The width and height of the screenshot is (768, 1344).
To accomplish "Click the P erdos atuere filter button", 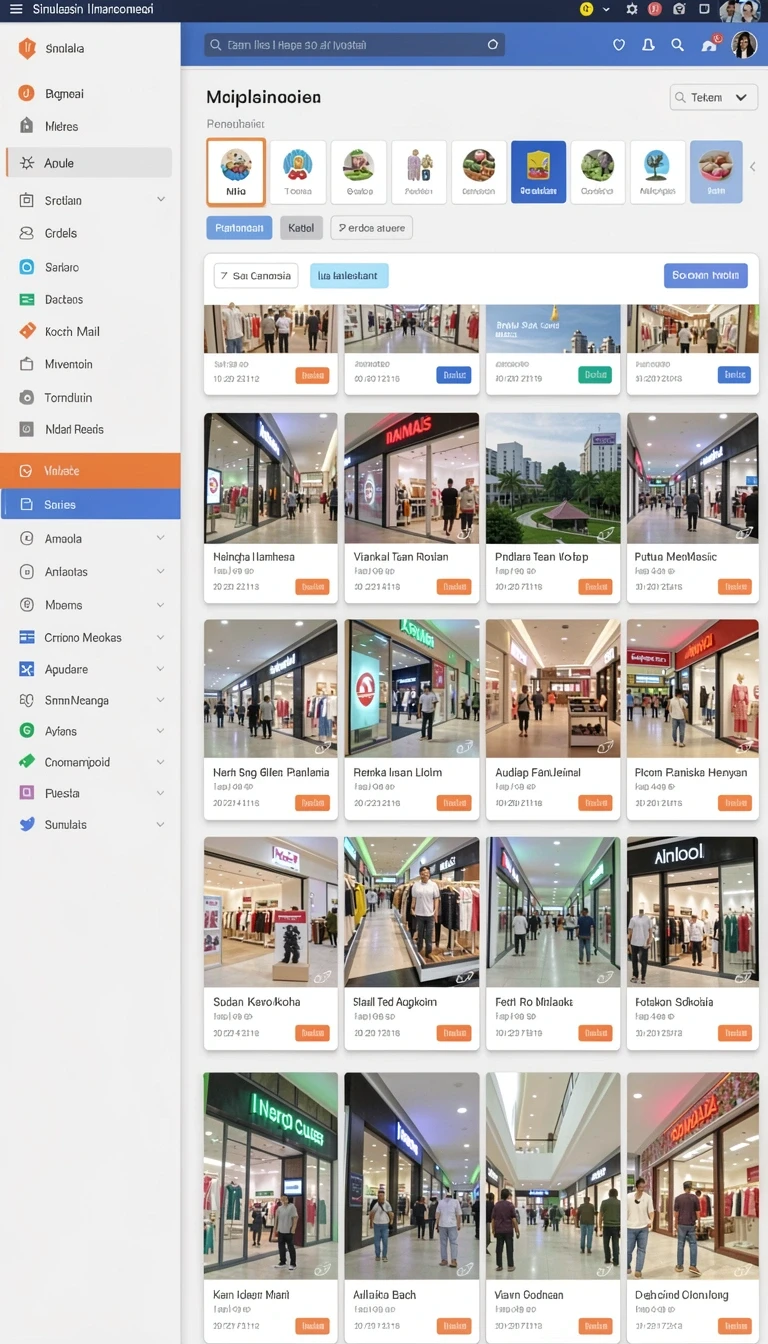I will tap(371, 228).
